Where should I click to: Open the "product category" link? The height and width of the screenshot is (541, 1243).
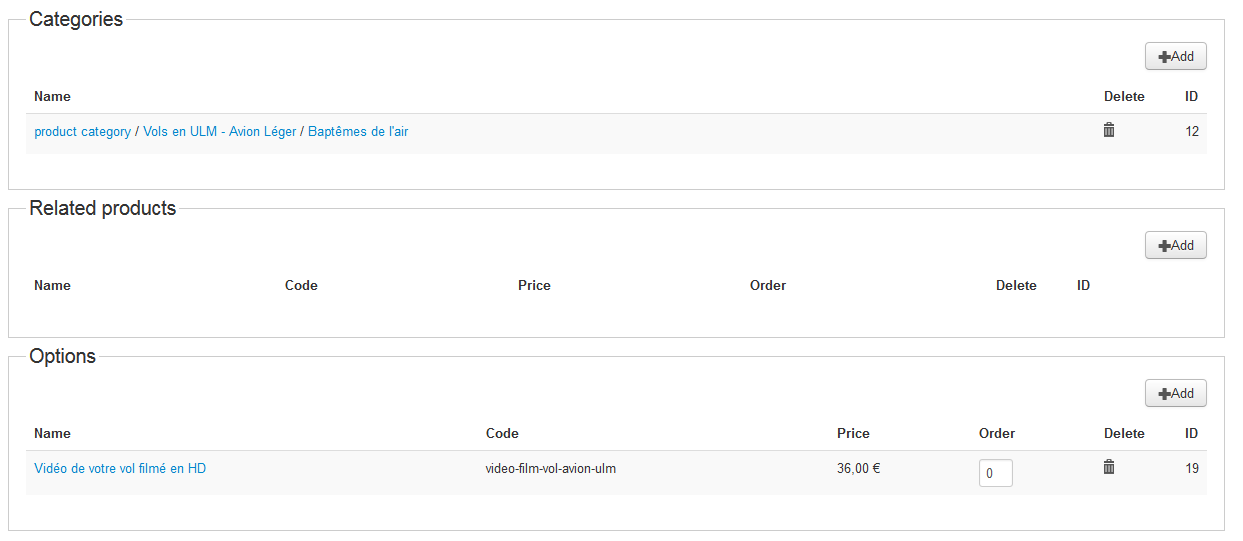[82, 132]
